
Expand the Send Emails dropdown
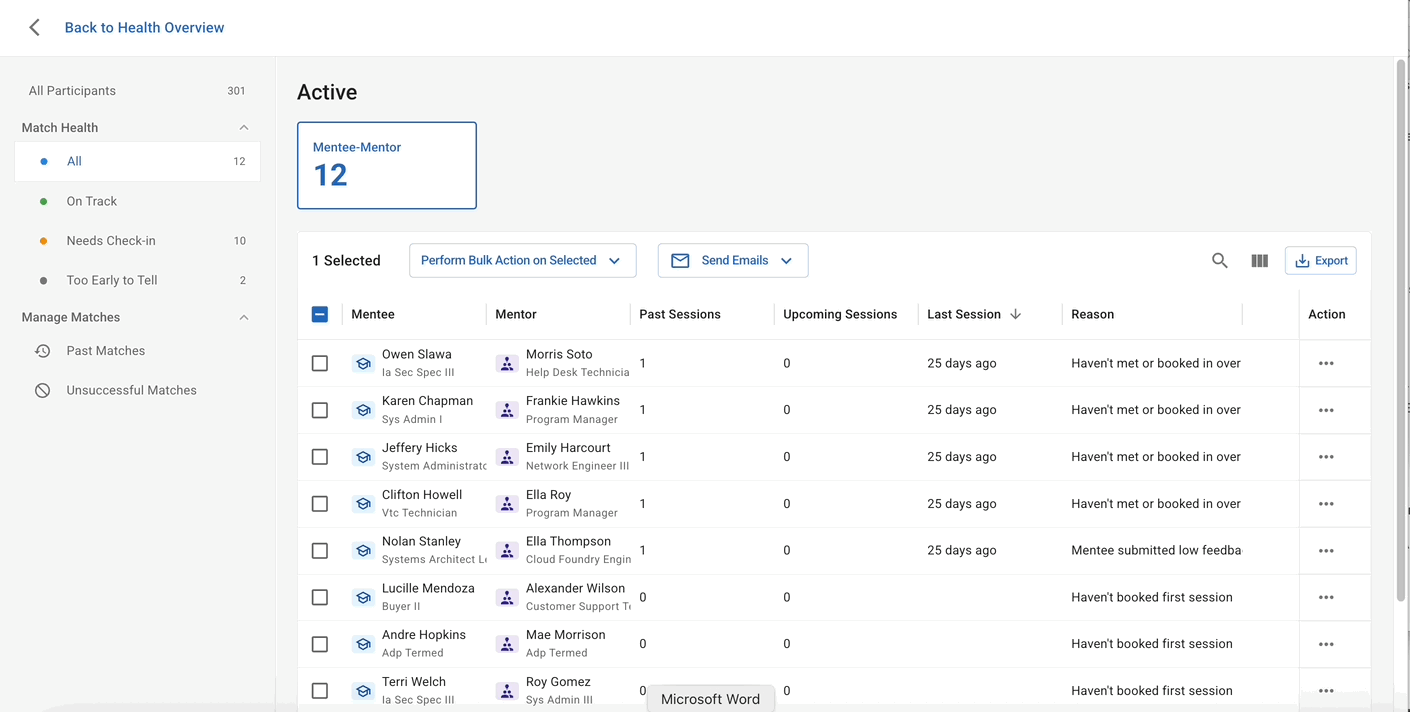click(733, 261)
